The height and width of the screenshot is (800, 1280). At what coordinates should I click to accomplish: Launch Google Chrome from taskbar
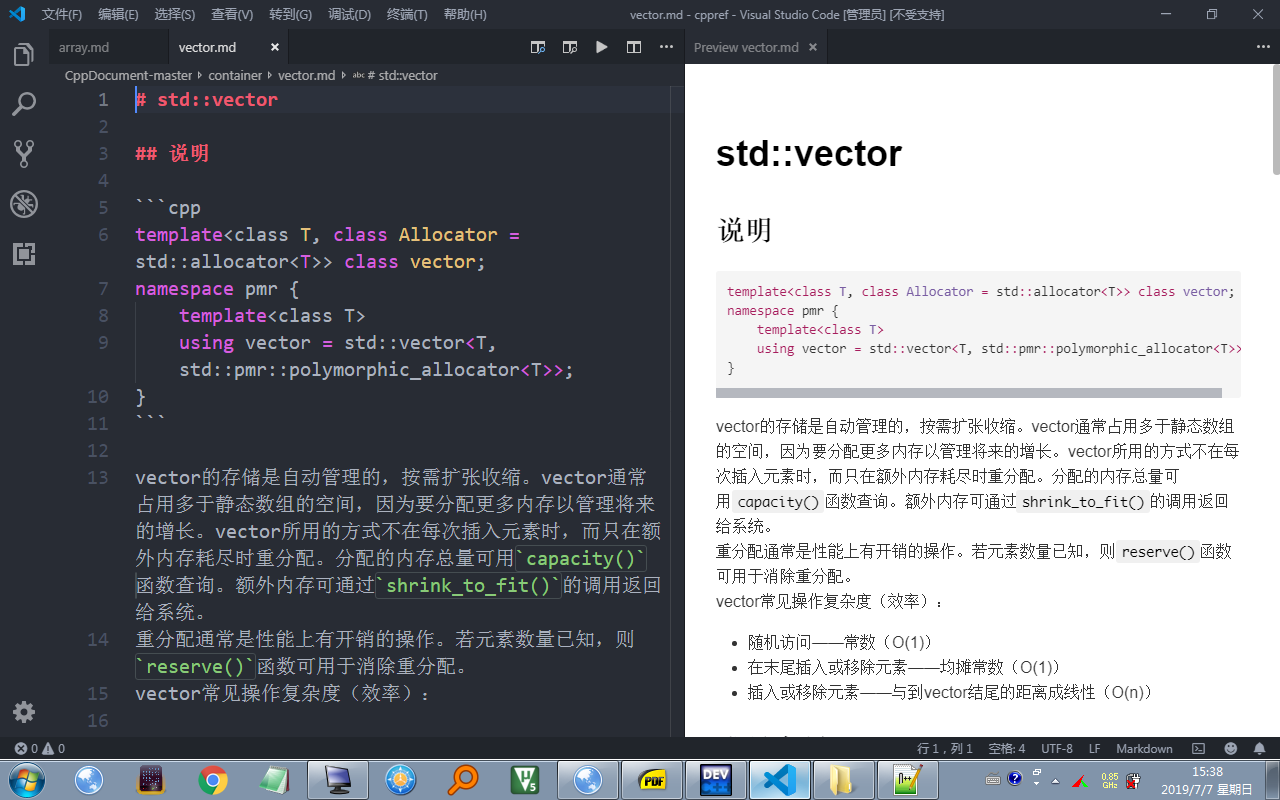(213, 779)
